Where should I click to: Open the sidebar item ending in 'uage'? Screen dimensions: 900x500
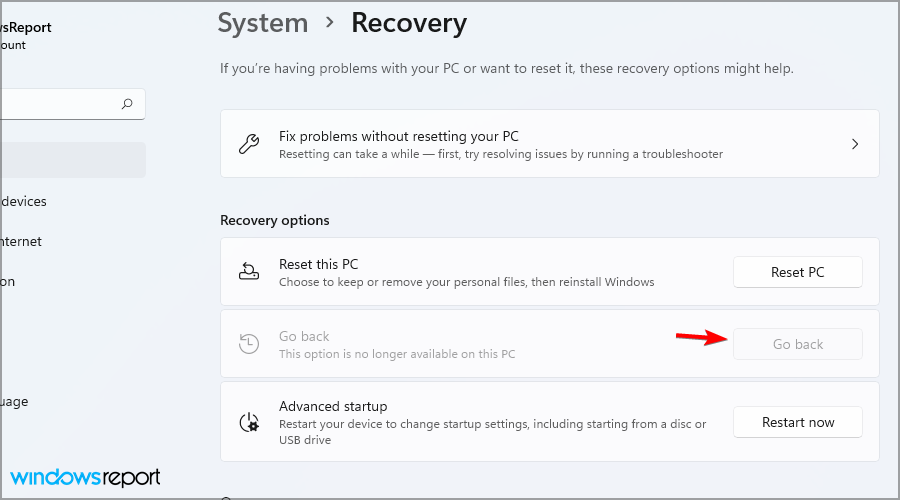coord(15,401)
